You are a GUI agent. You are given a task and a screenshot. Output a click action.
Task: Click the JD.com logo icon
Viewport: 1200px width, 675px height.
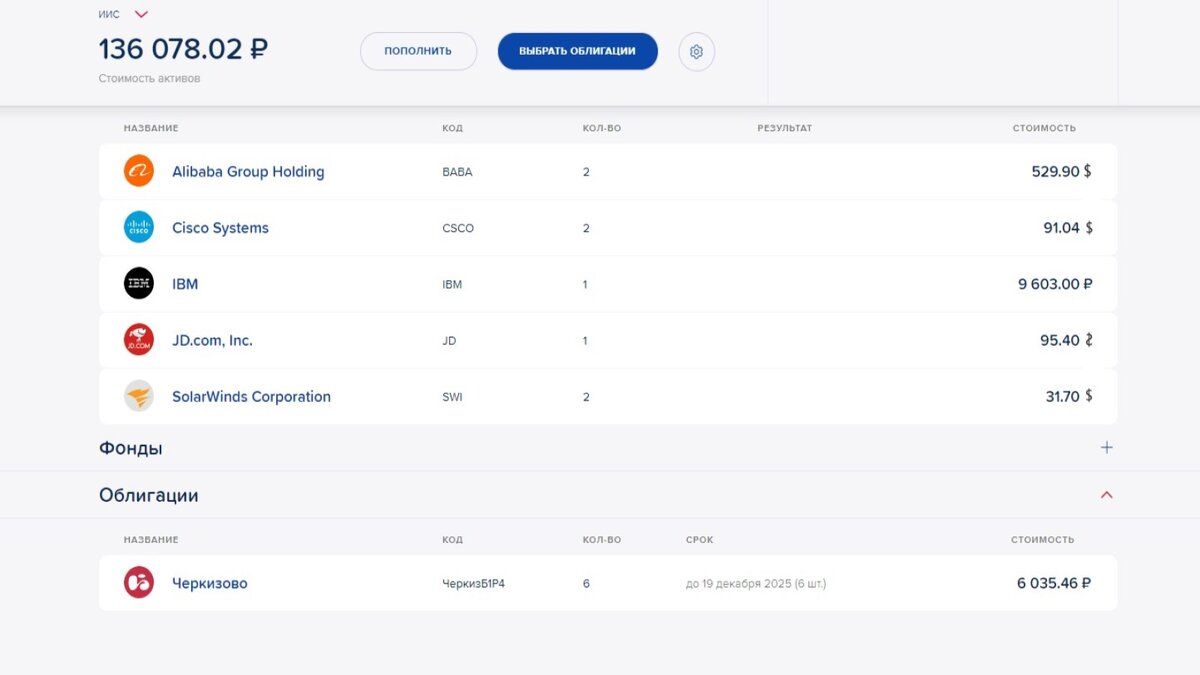pyautogui.click(x=139, y=340)
